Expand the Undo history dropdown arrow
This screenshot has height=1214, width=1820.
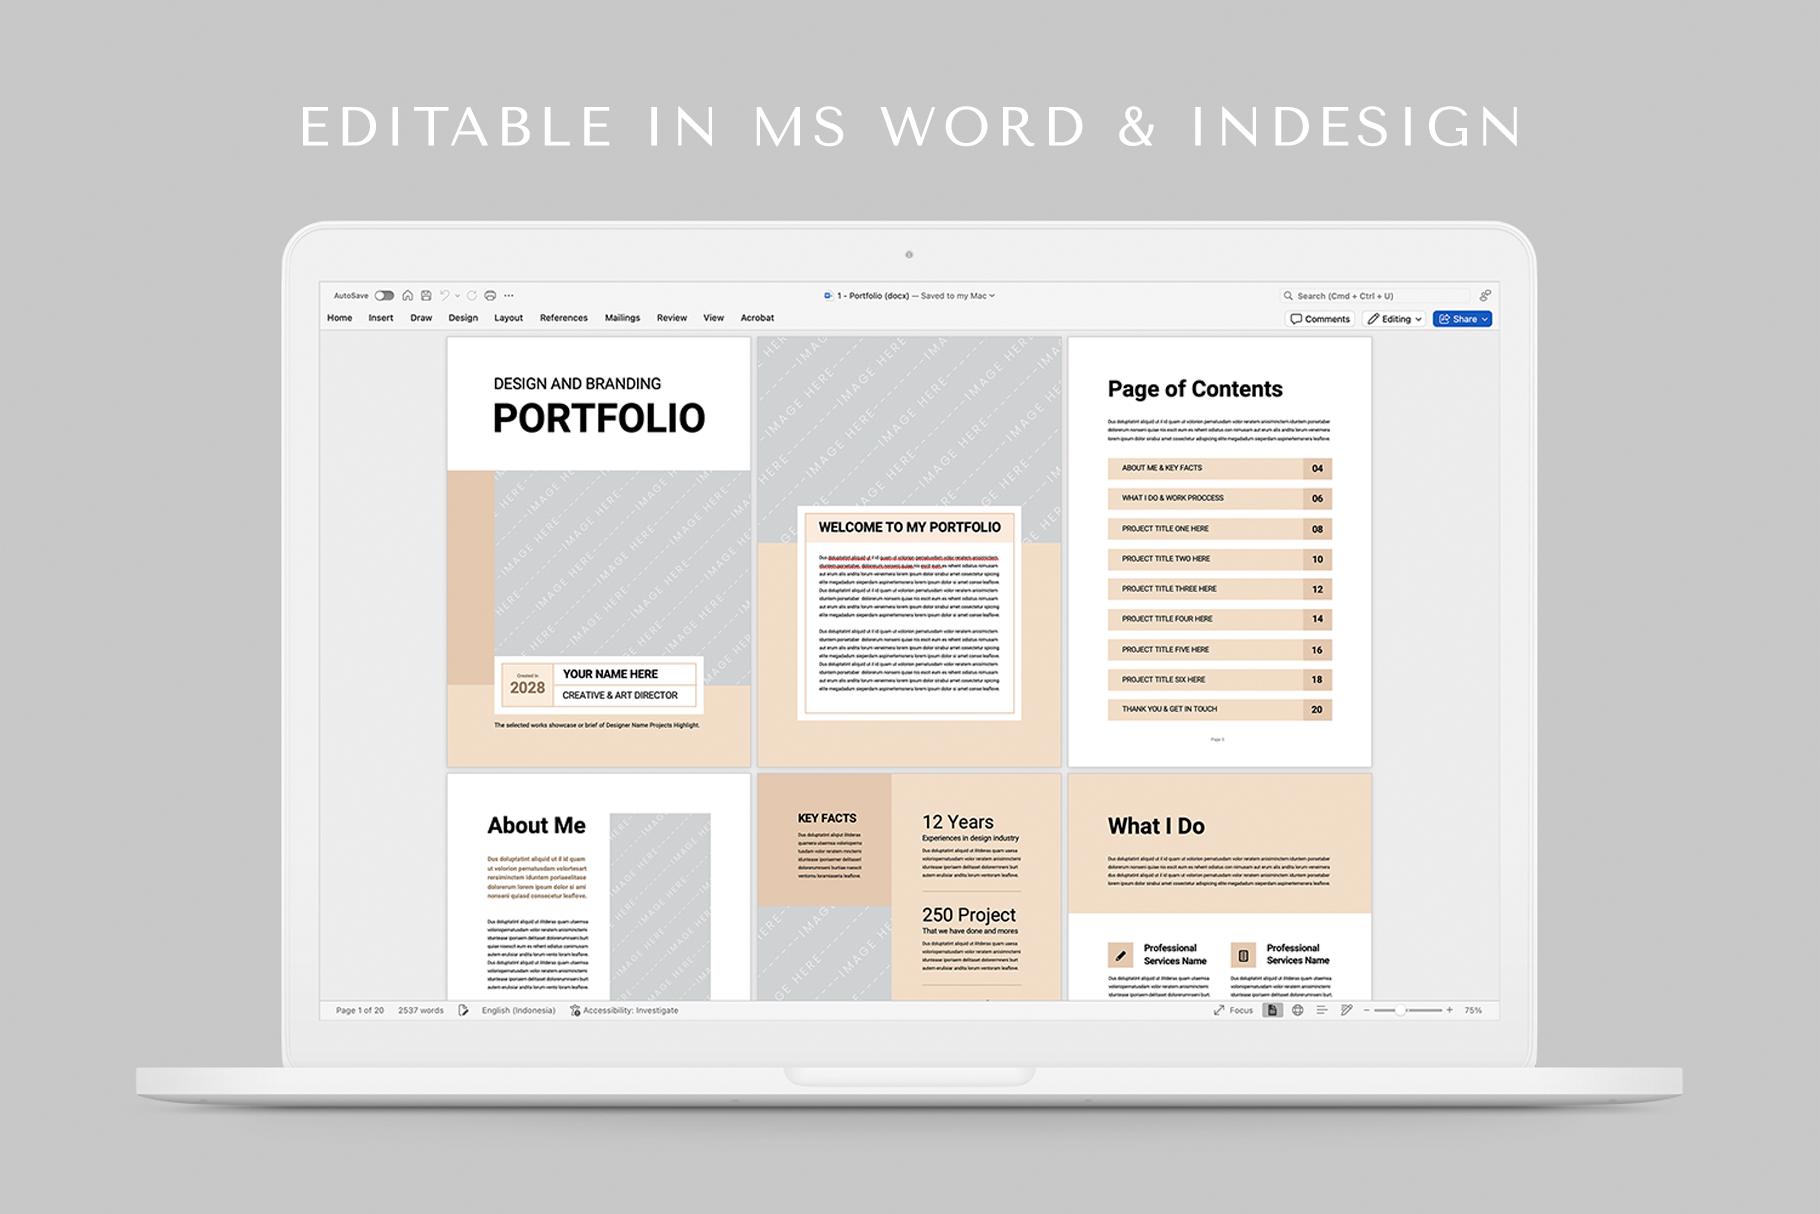tap(458, 295)
